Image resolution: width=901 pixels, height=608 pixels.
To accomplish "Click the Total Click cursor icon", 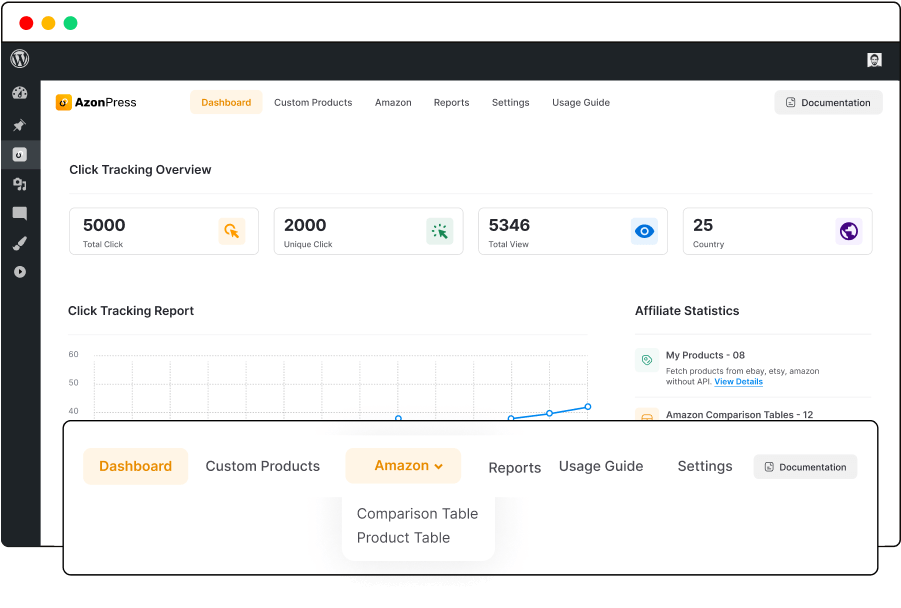I will tap(232, 231).
